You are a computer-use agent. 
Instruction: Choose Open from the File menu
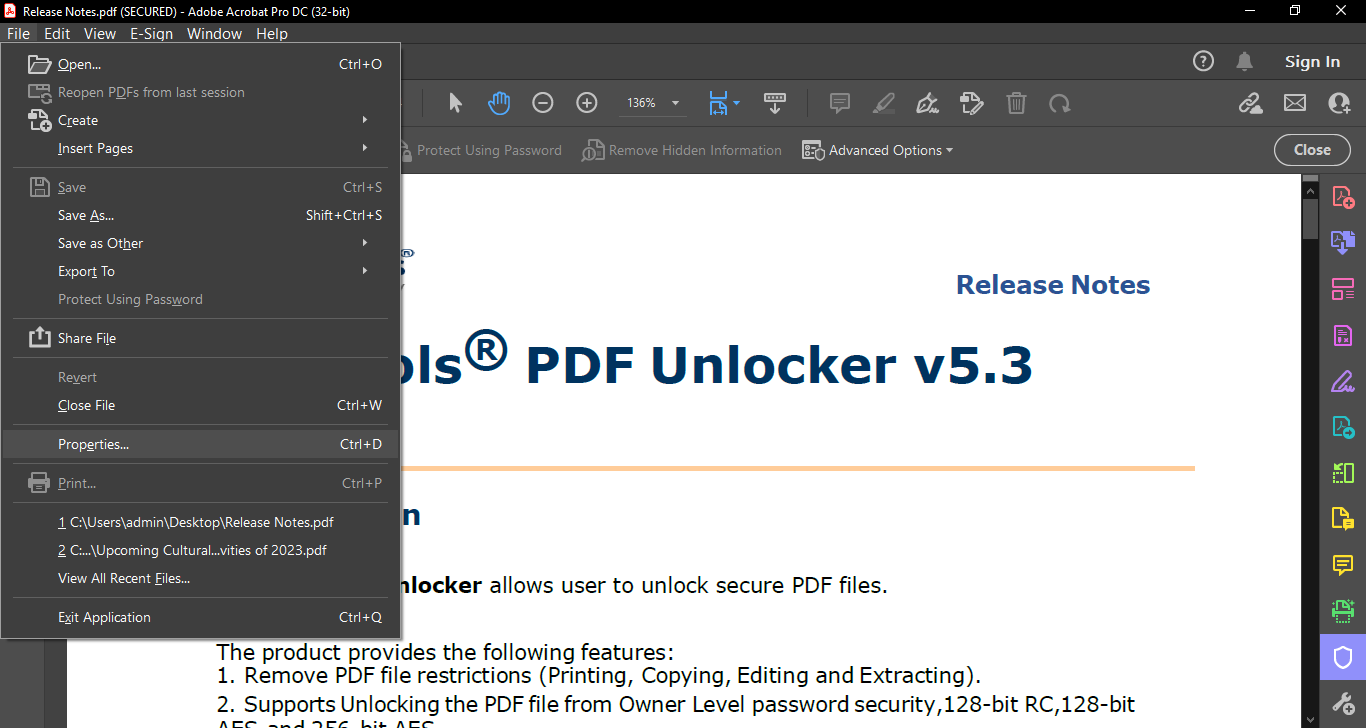(x=200, y=64)
